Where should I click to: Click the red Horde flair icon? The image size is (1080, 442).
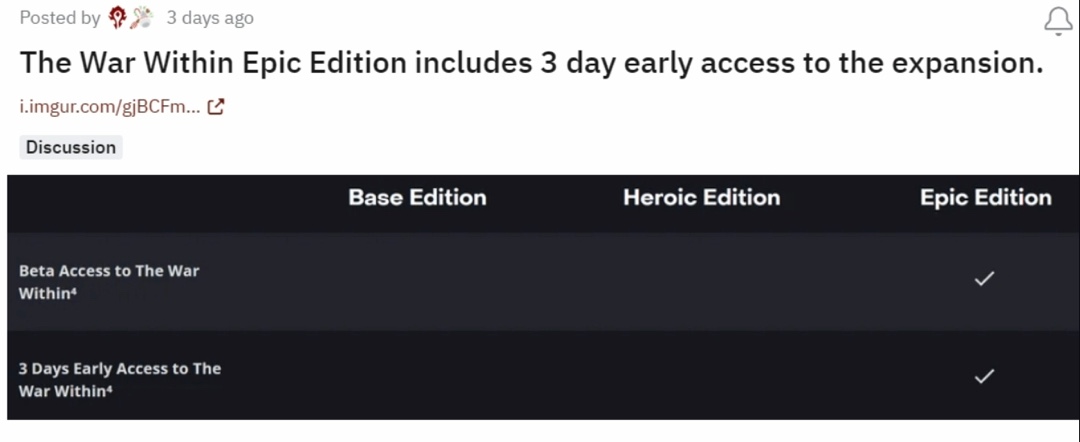(x=118, y=17)
